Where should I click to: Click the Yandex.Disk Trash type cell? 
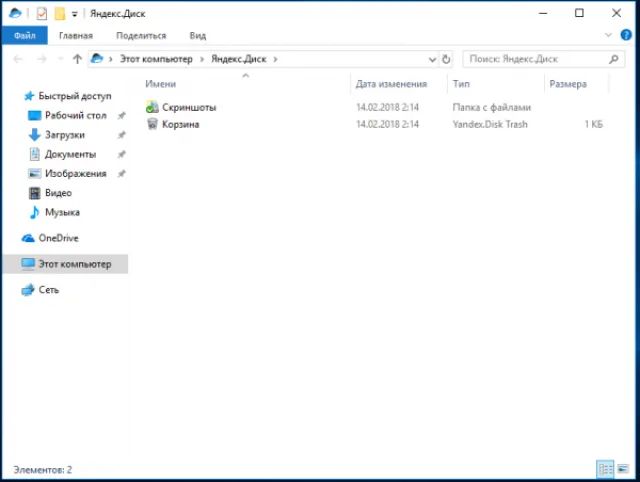[490, 124]
